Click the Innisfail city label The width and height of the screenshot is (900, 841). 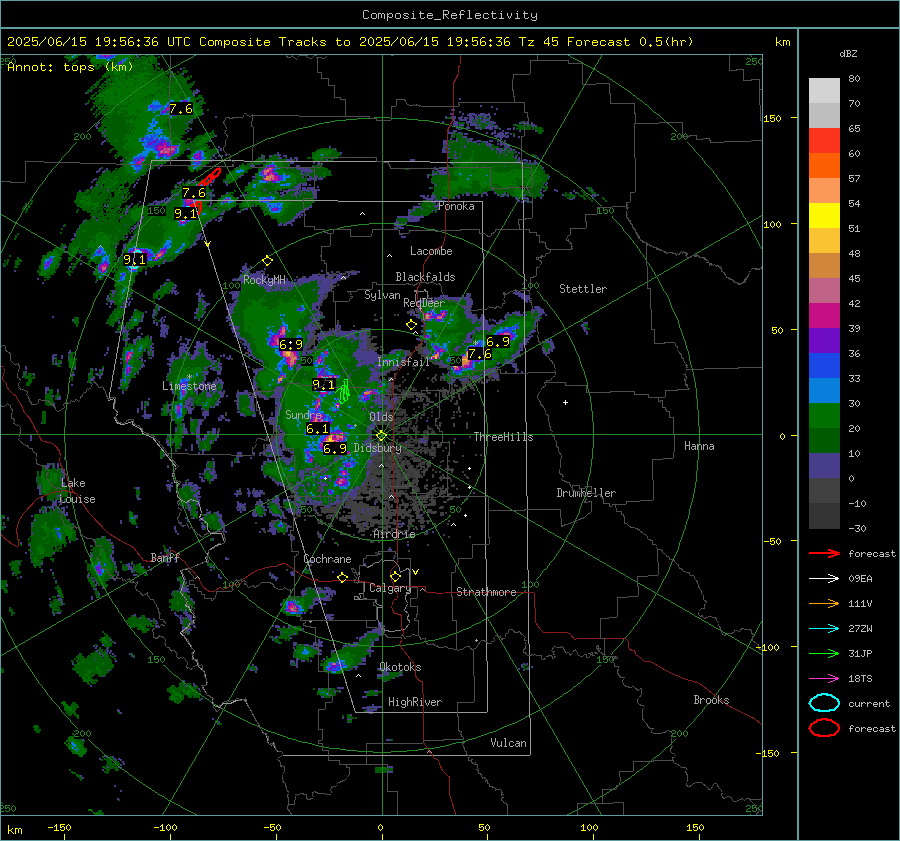pos(404,362)
